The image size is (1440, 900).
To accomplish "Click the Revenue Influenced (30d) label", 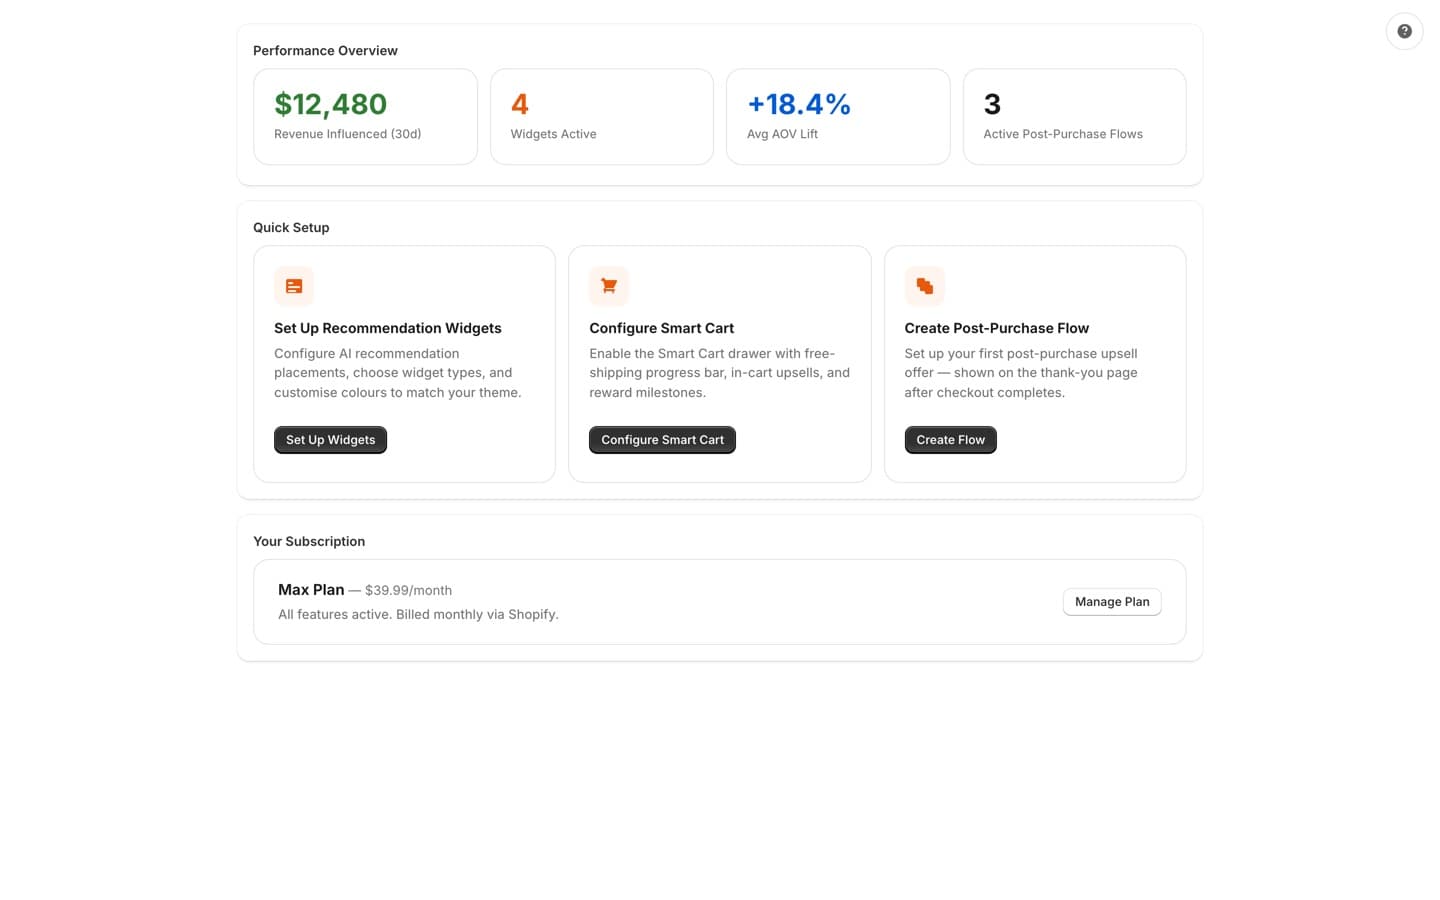I will (348, 134).
